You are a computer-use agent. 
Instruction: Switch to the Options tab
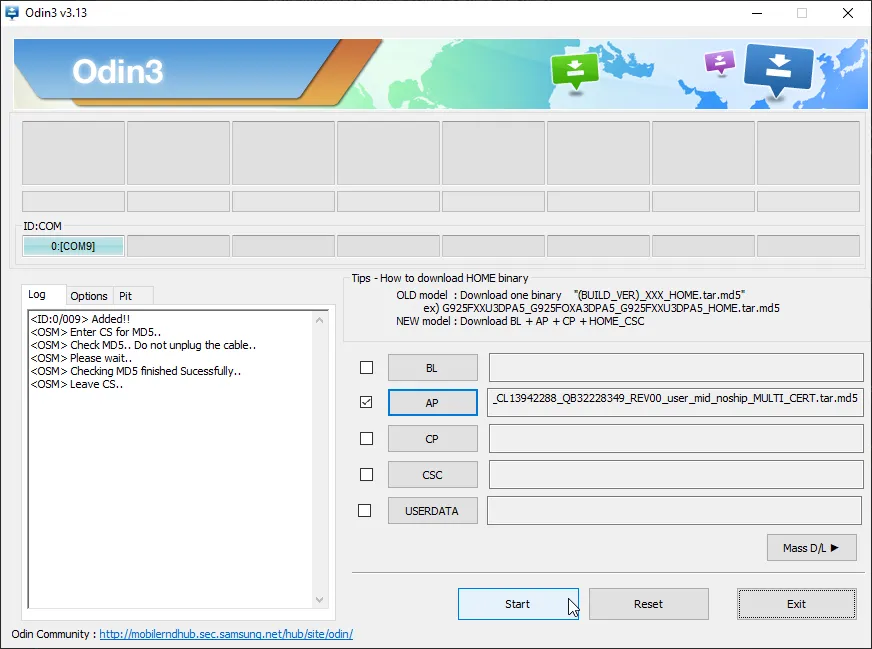point(89,296)
